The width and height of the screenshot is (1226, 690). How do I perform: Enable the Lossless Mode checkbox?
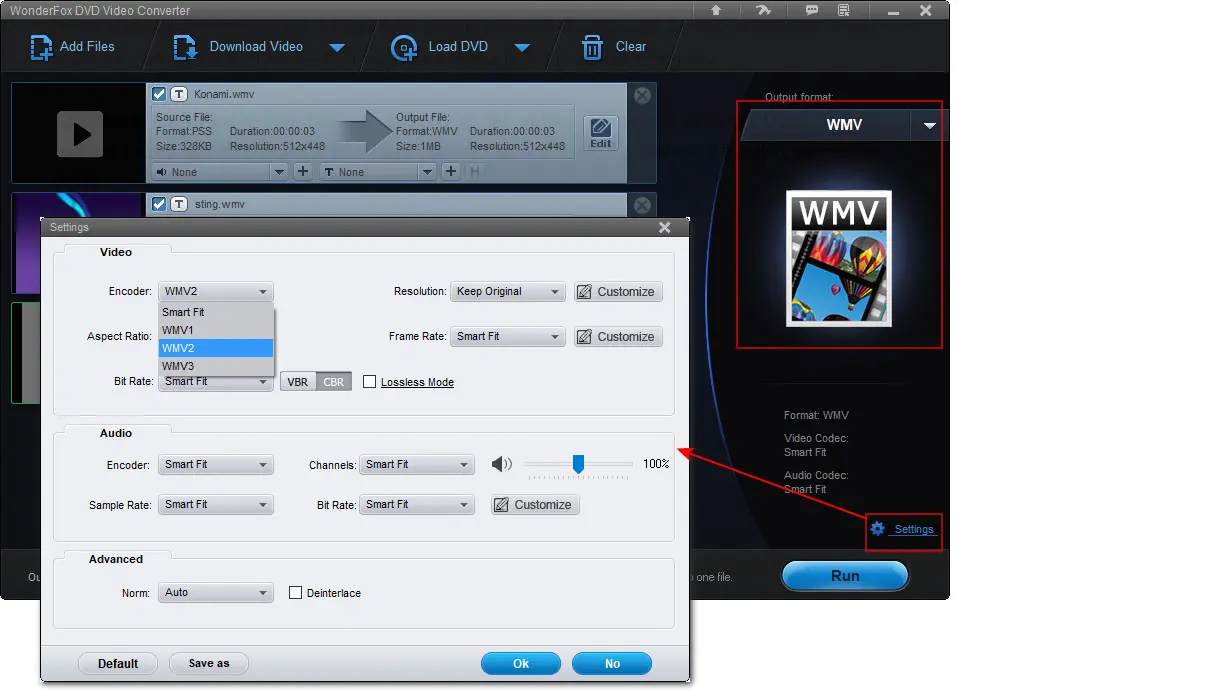click(x=369, y=382)
